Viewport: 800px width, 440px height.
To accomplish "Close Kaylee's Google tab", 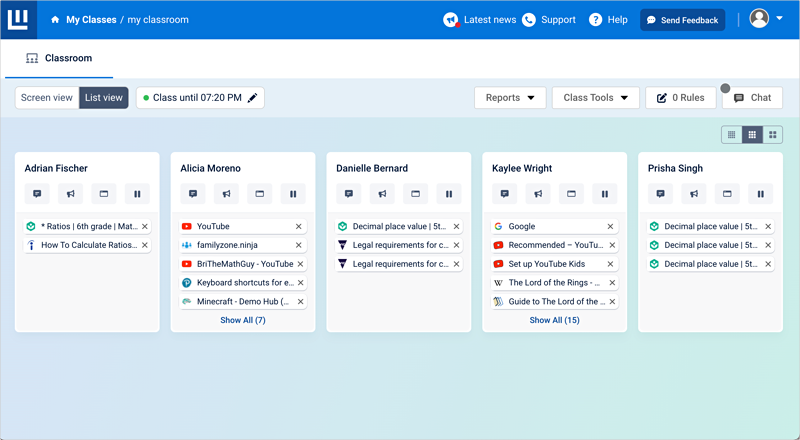I will (x=610, y=226).
